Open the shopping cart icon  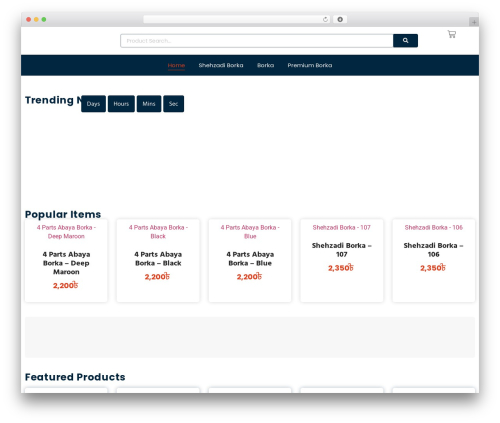click(x=452, y=34)
